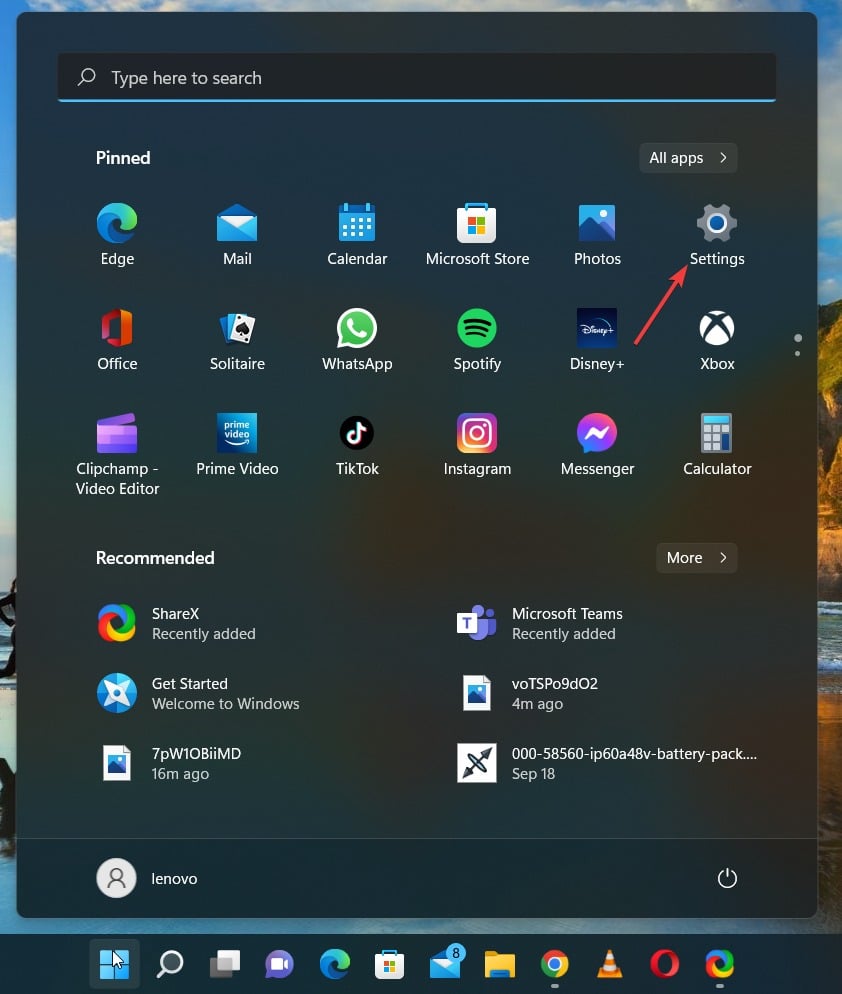842x994 pixels.
Task: Expand the full apps list via All apps
Action: tap(687, 157)
